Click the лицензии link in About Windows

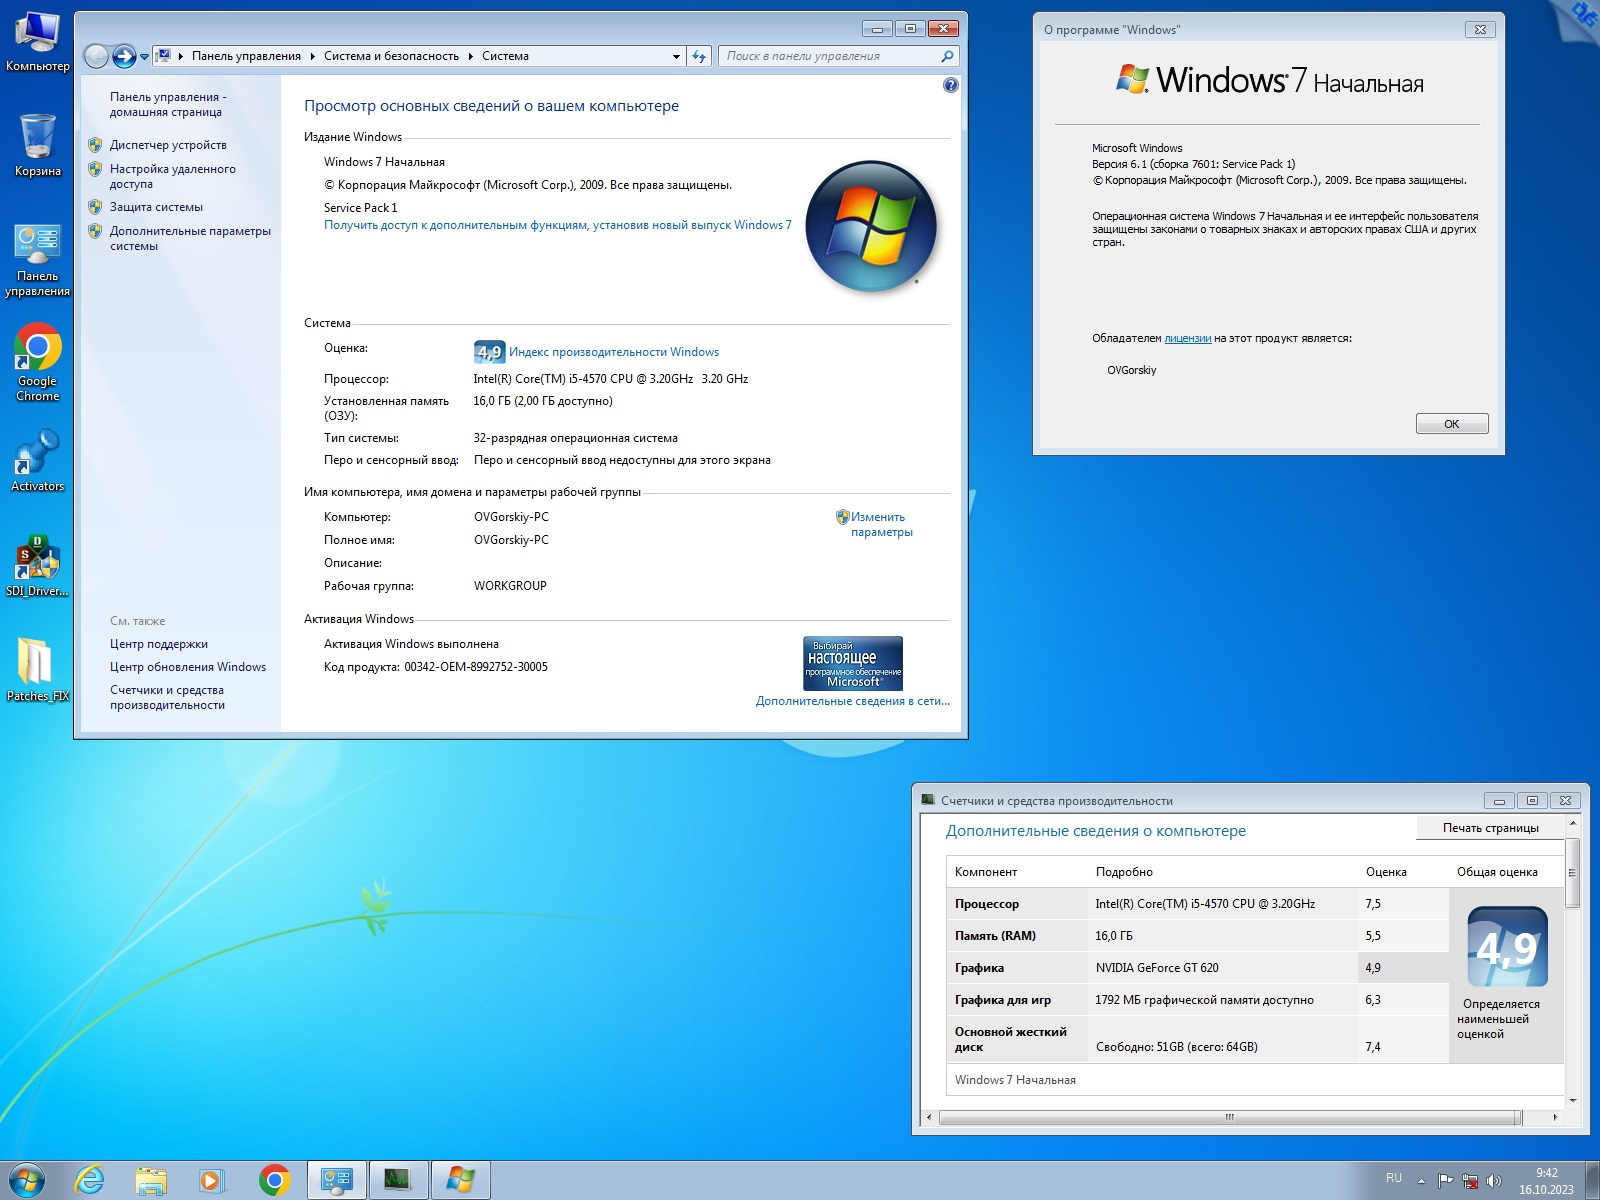click(x=1188, y=338)
